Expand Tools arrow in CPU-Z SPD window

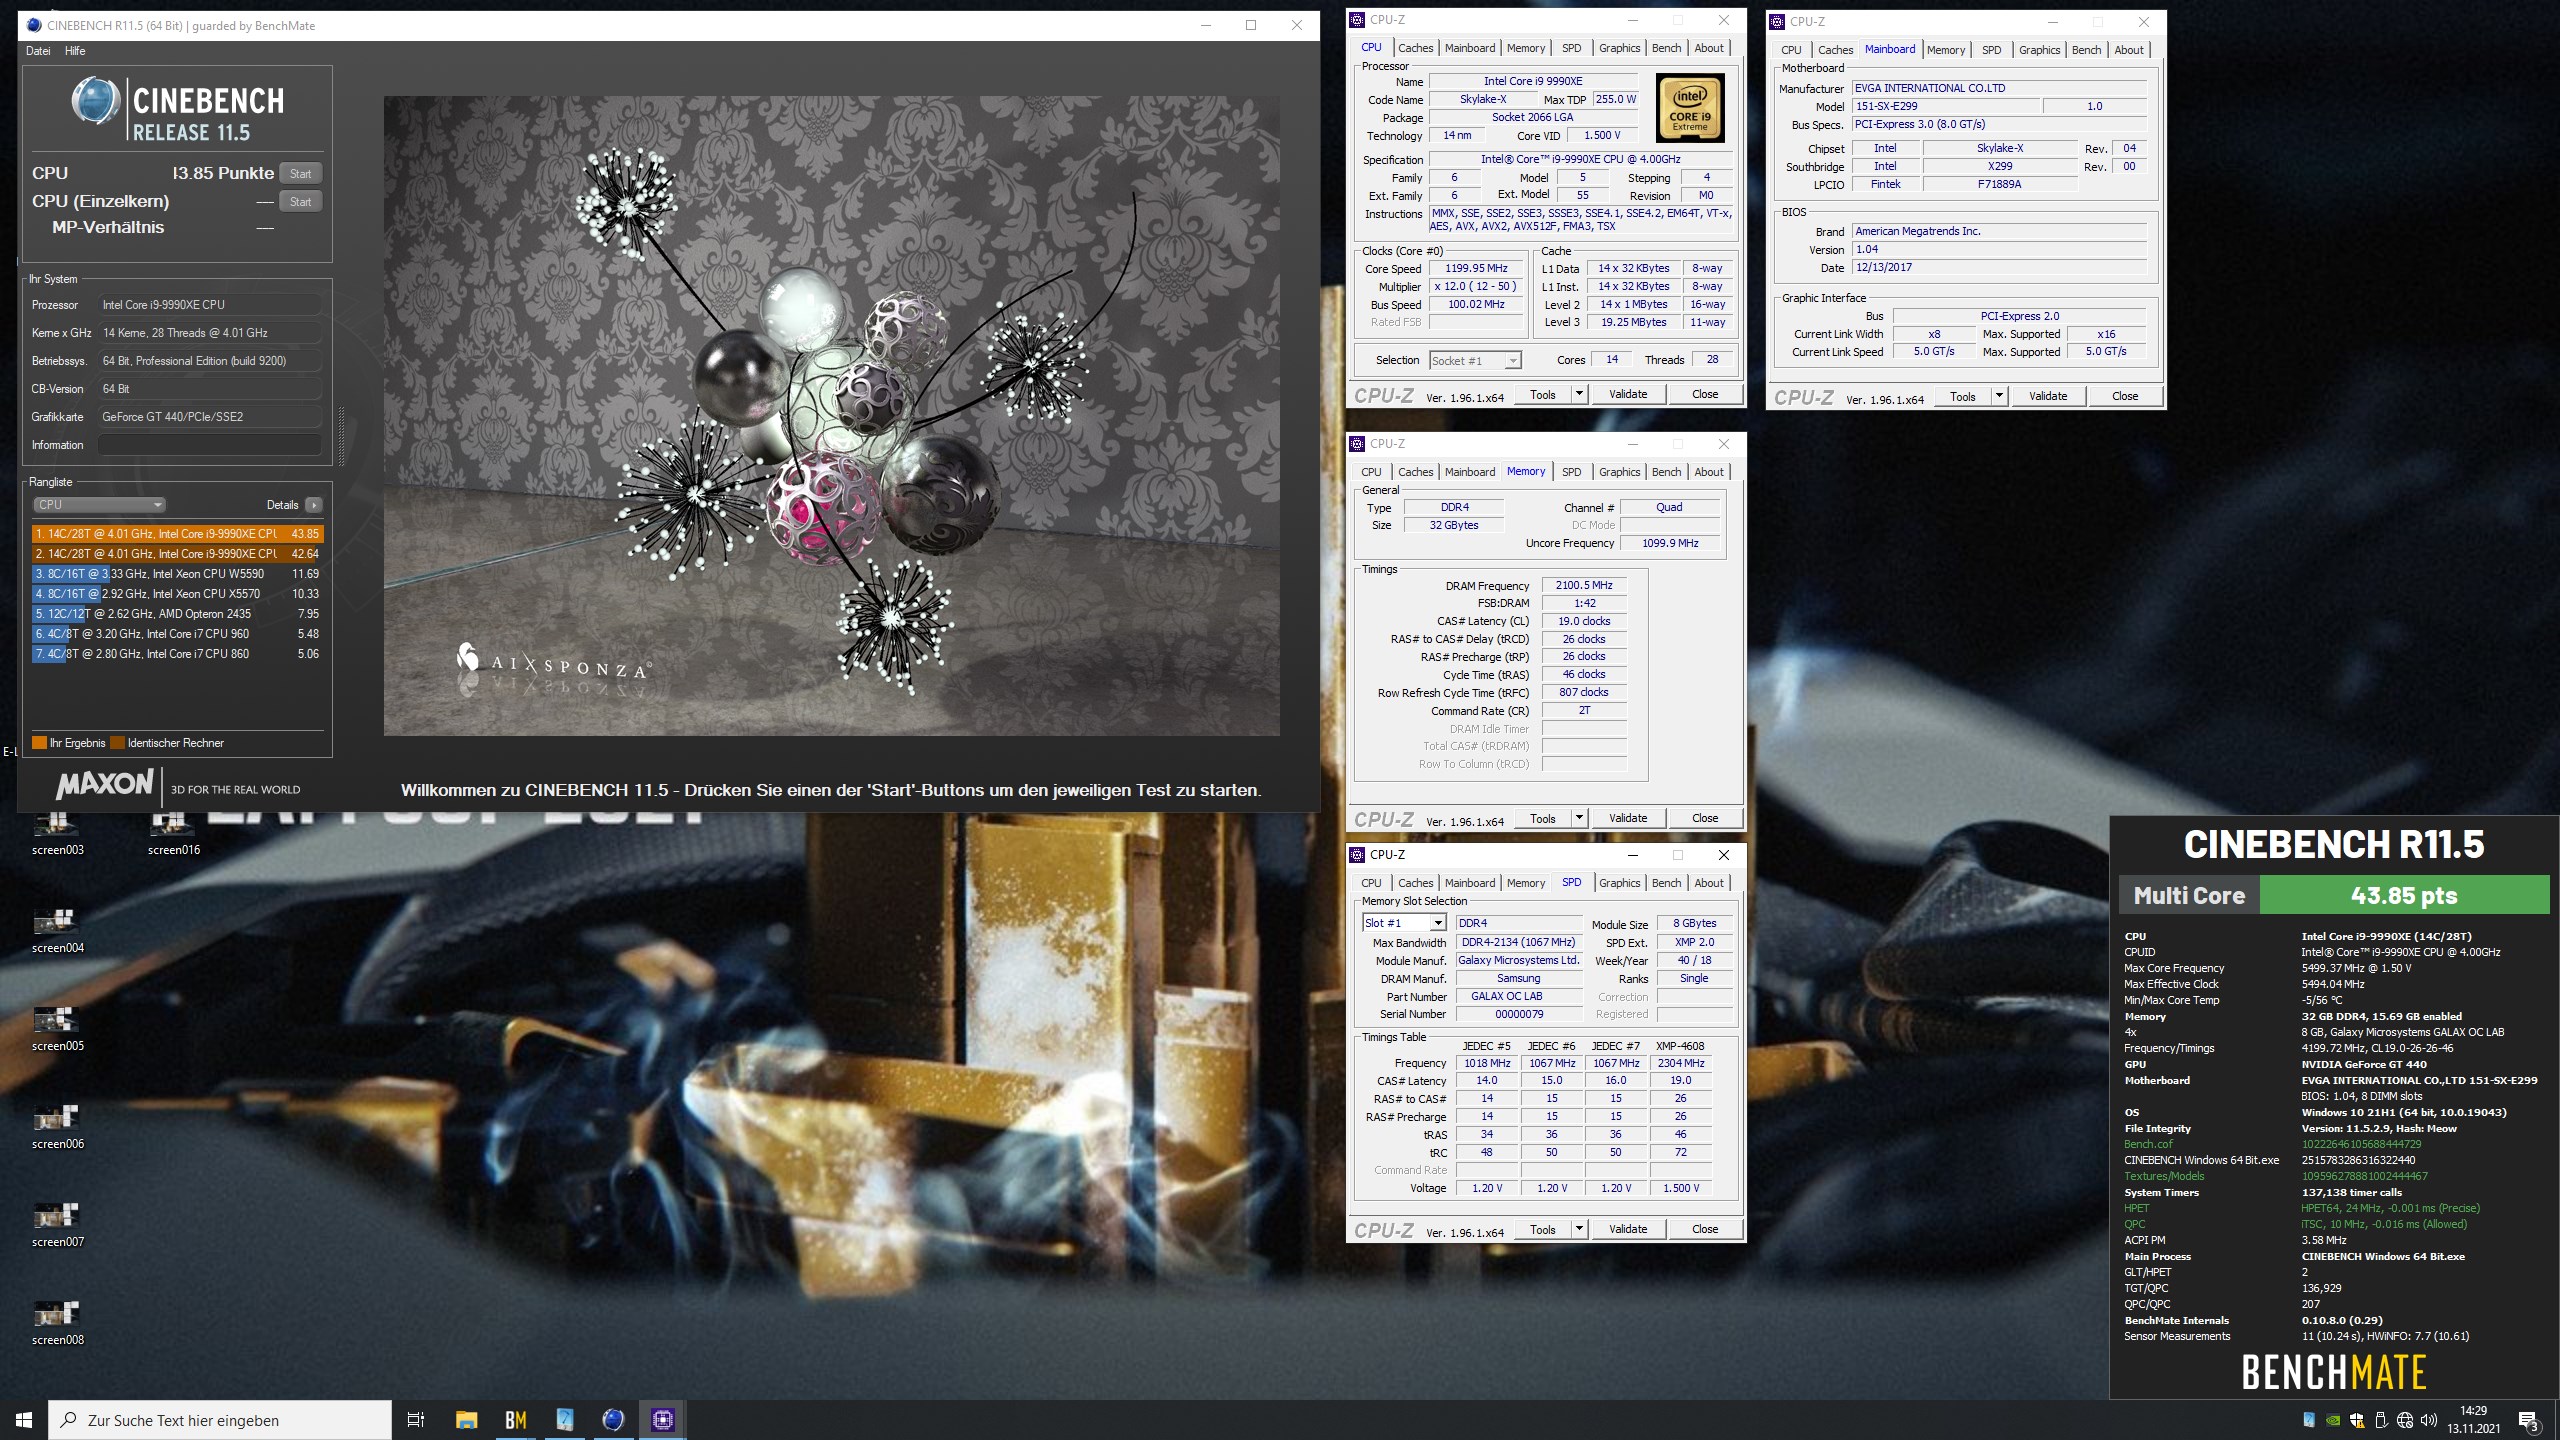pos(1579,1229)
